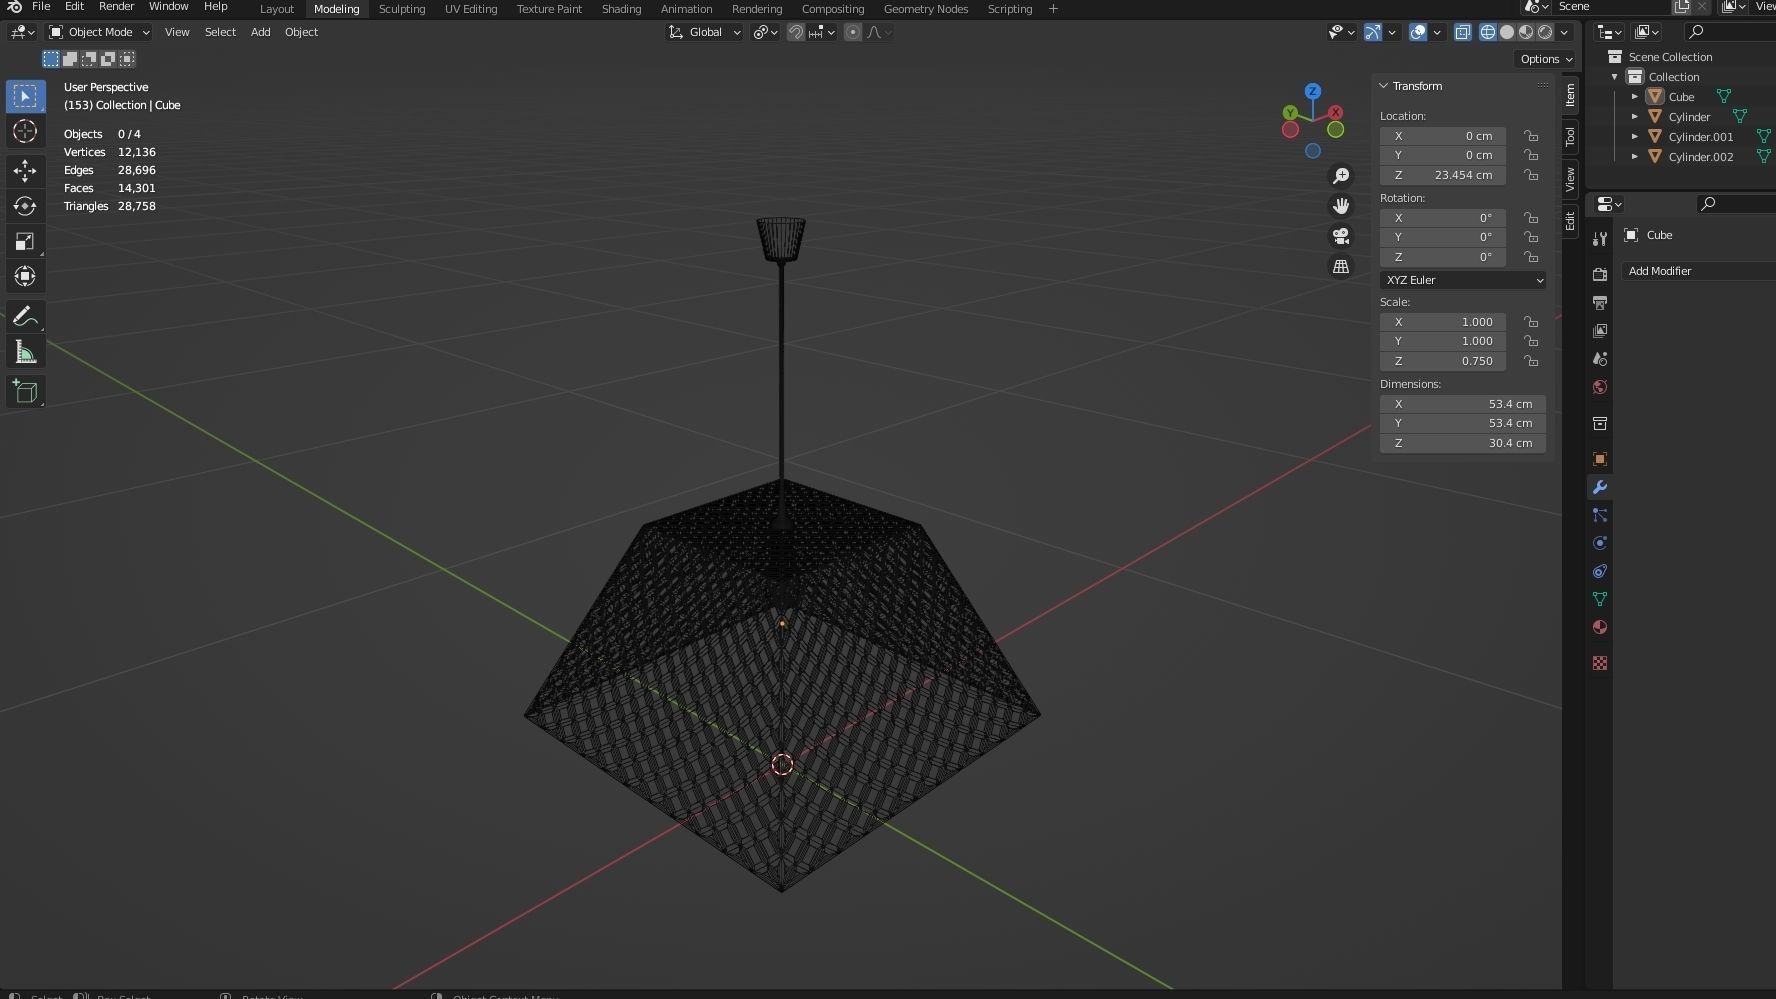Switch to solid viewport shading

click(x=1507, y=32)
